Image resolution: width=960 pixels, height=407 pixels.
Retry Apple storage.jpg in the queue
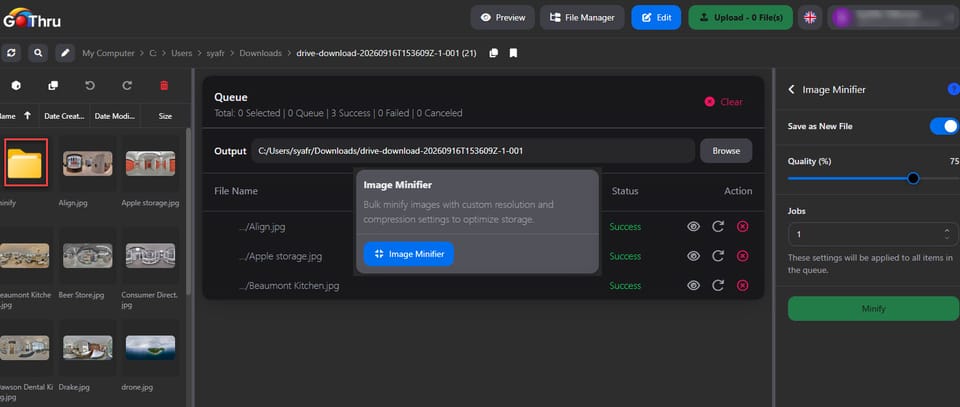718,256
